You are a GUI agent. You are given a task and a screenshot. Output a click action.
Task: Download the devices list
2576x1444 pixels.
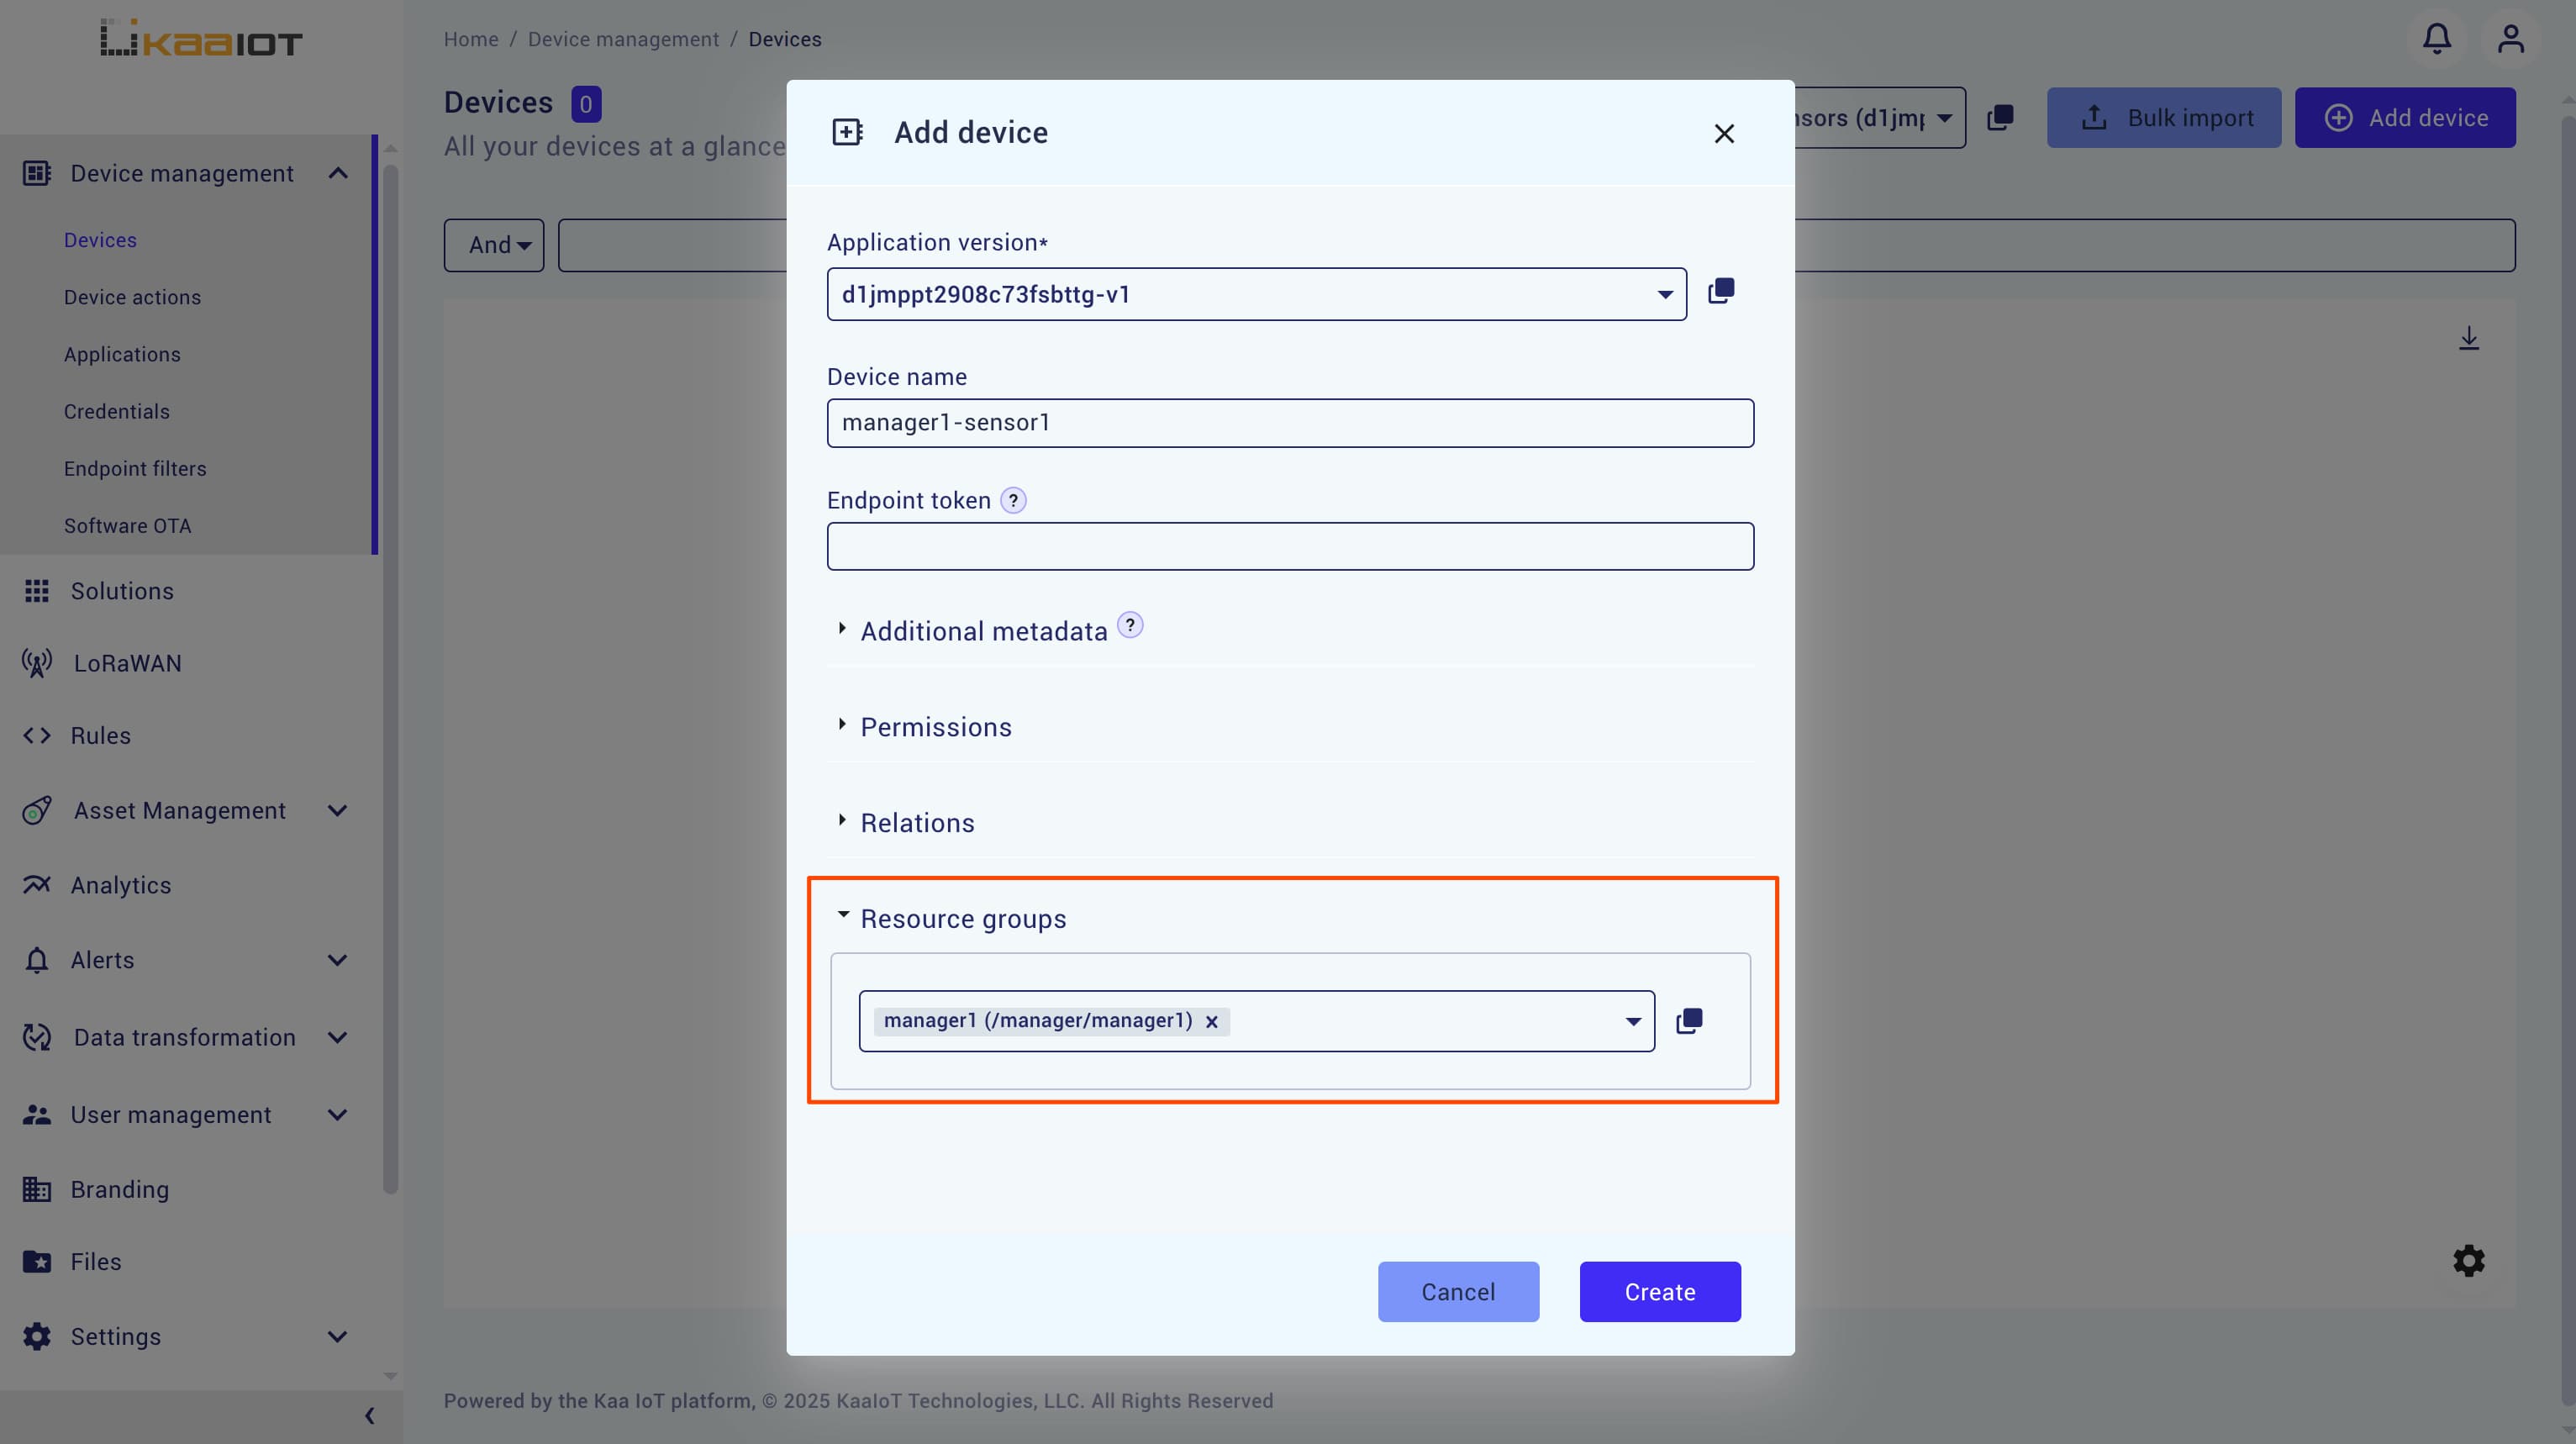[x=2469, y=338]
